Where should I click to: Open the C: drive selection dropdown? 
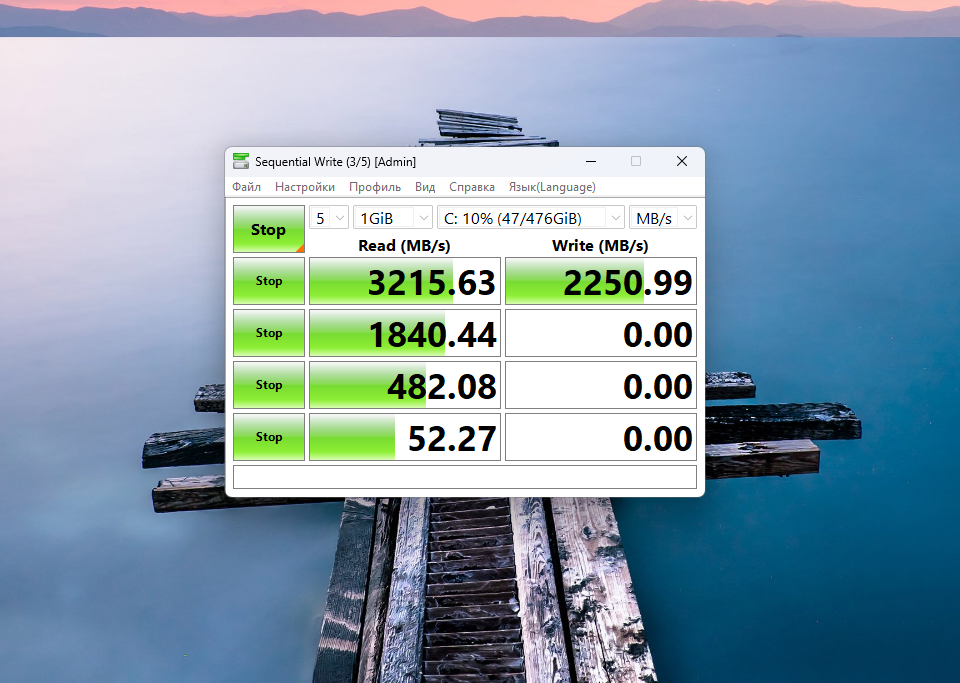pos(531,218)
